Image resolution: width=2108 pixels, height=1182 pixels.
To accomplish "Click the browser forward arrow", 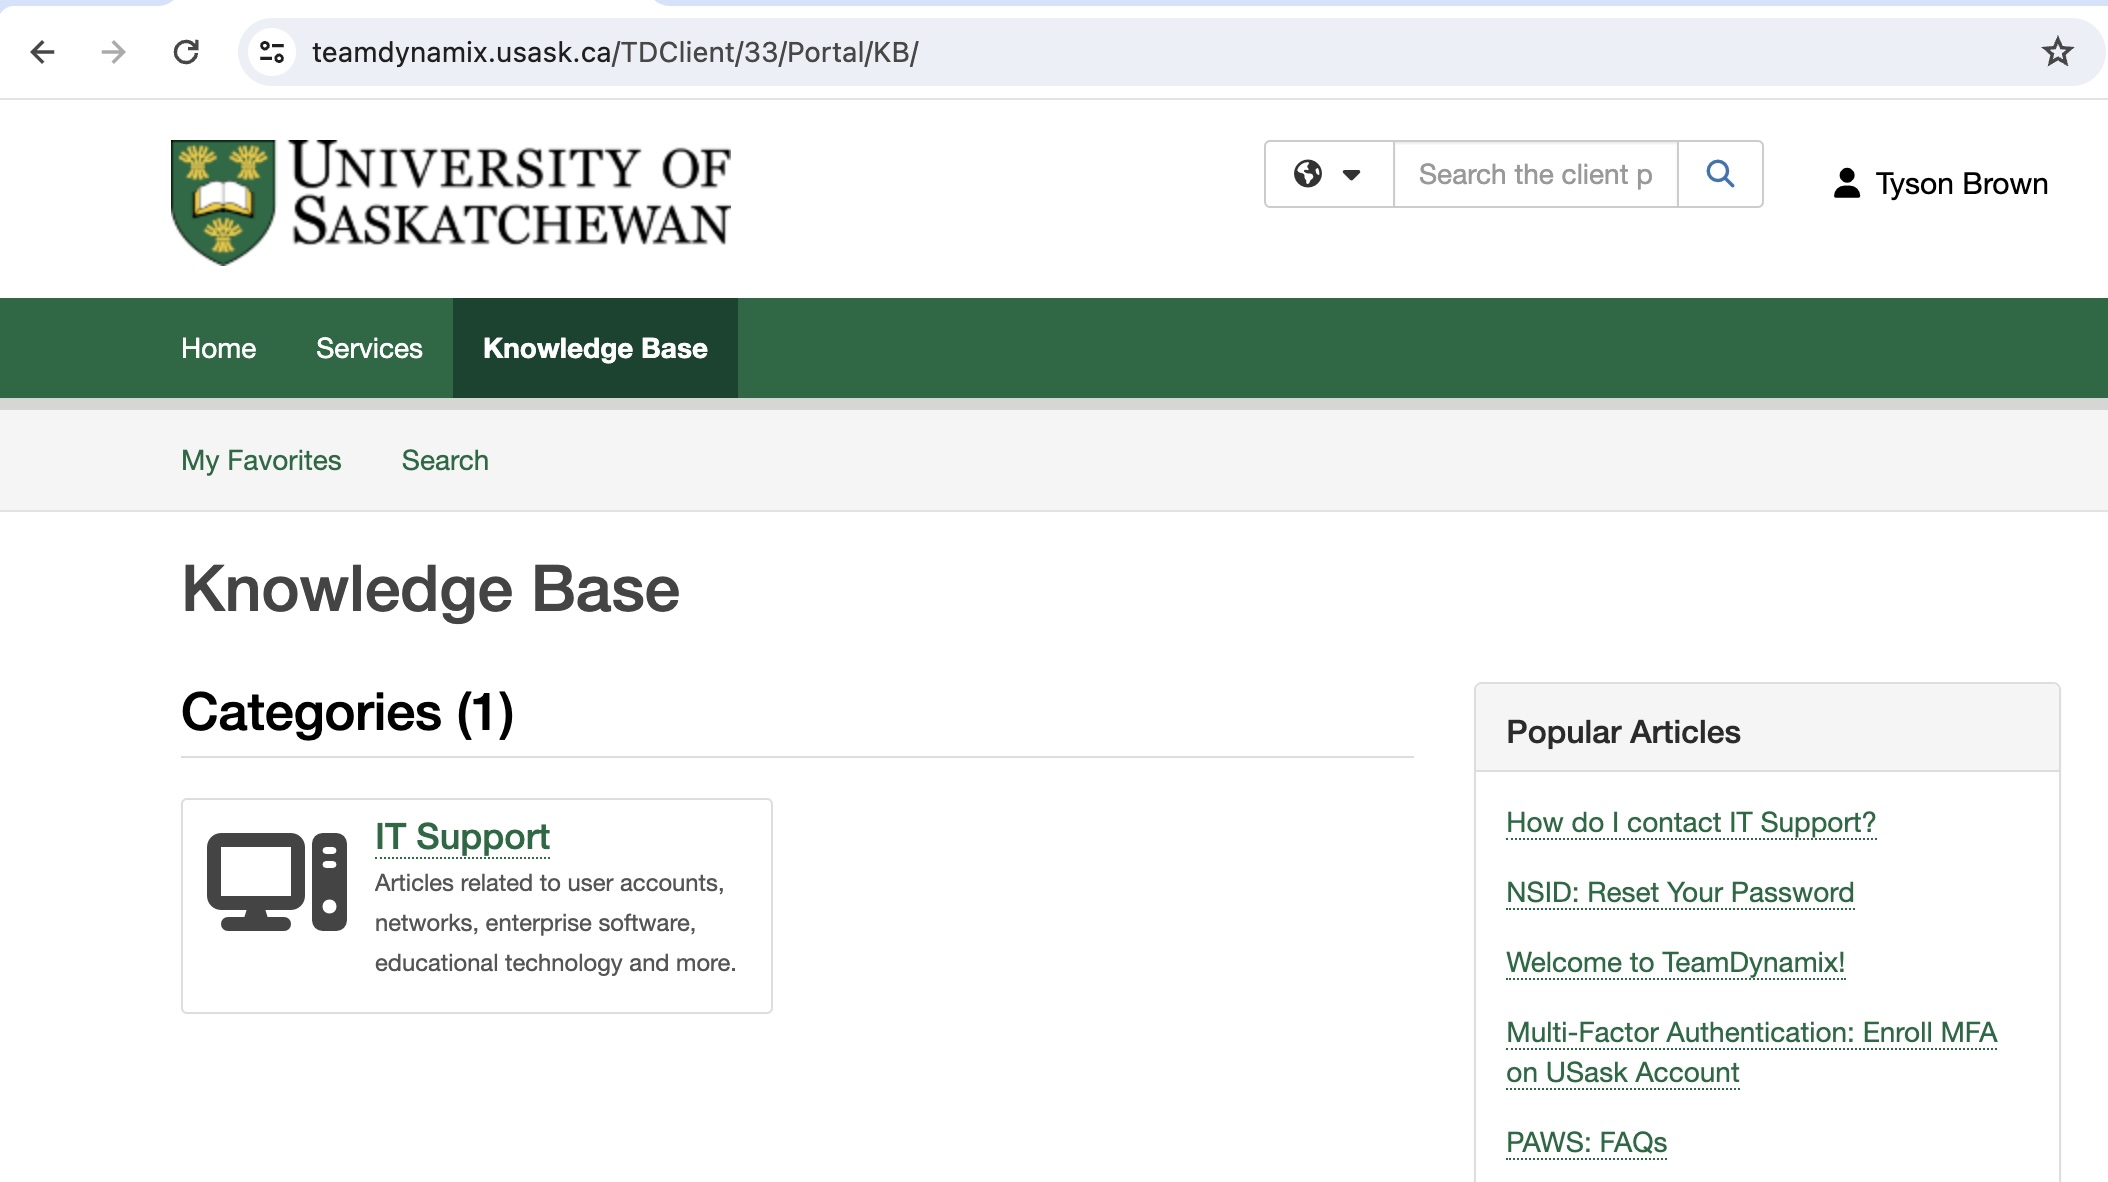I will 114,52.
